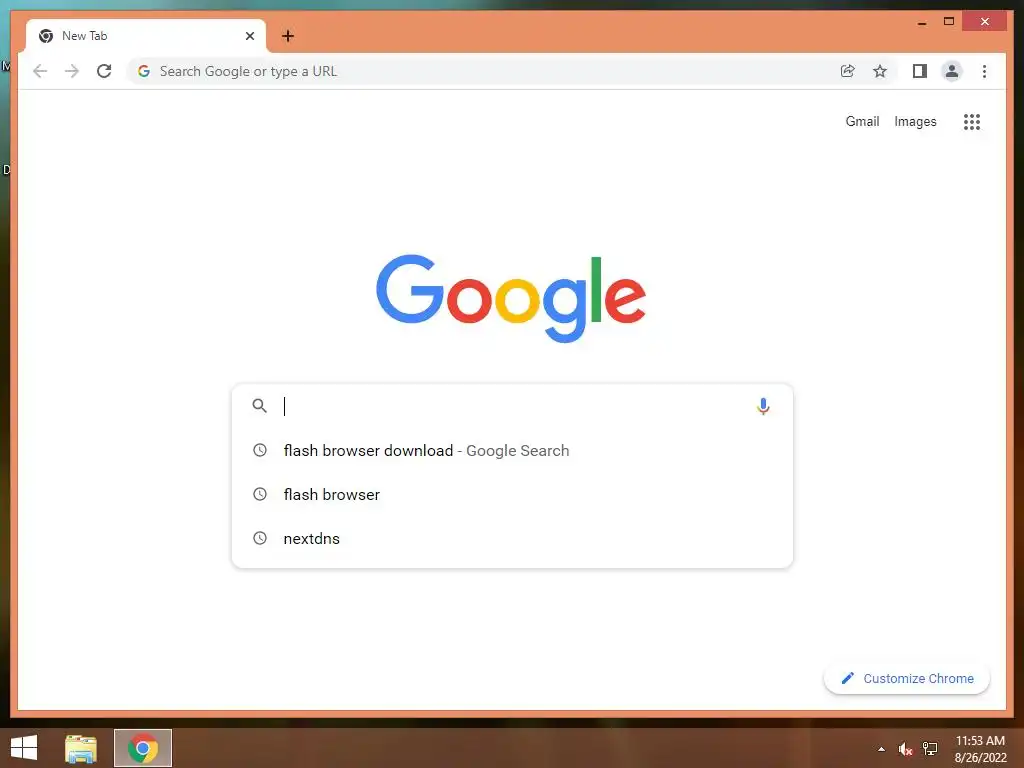Show hidden system tray icons

(882, 749)
